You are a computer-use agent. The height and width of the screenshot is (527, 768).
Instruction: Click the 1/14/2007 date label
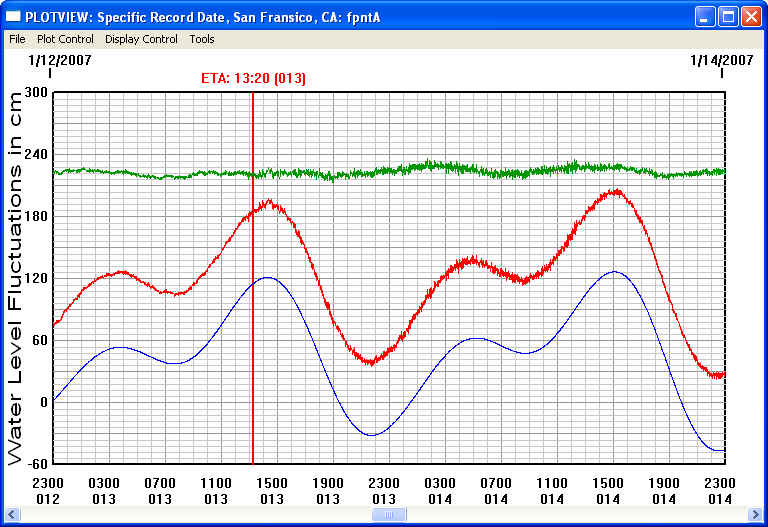pyautogui.click(x=721, y=60)
